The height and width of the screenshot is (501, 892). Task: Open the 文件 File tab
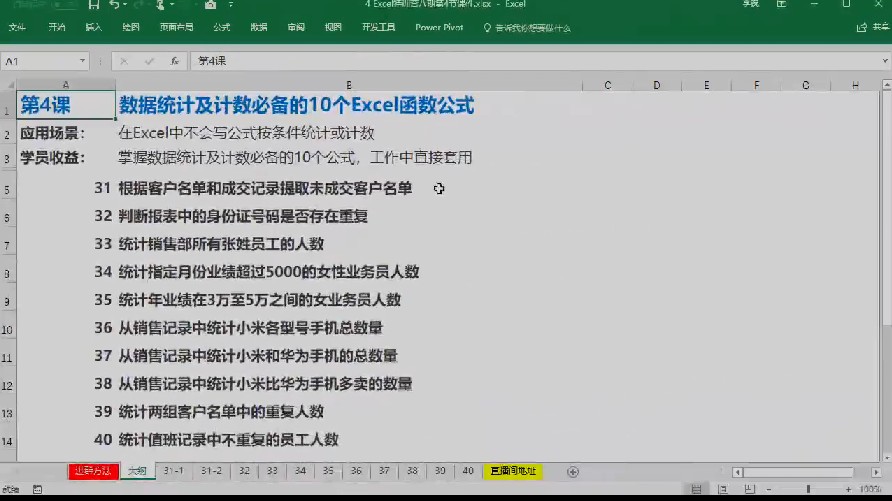coord(17,27)
